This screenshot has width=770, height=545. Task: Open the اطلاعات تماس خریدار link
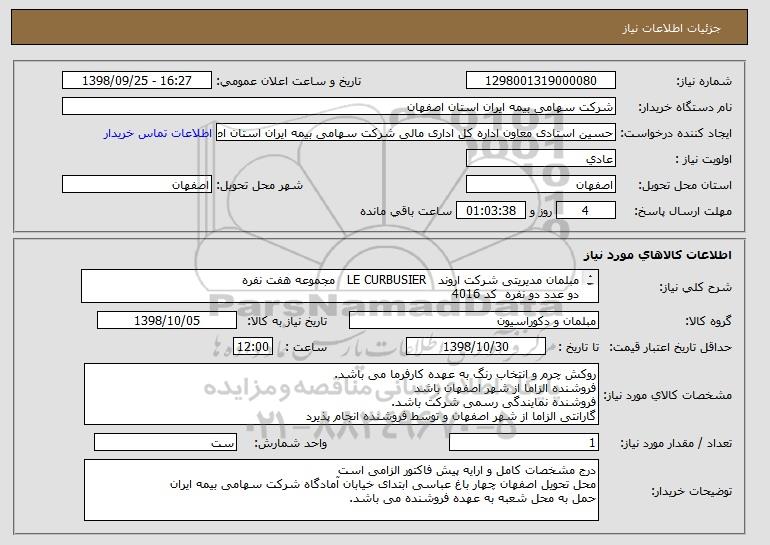pyautogui.click(x=158, y=134)
